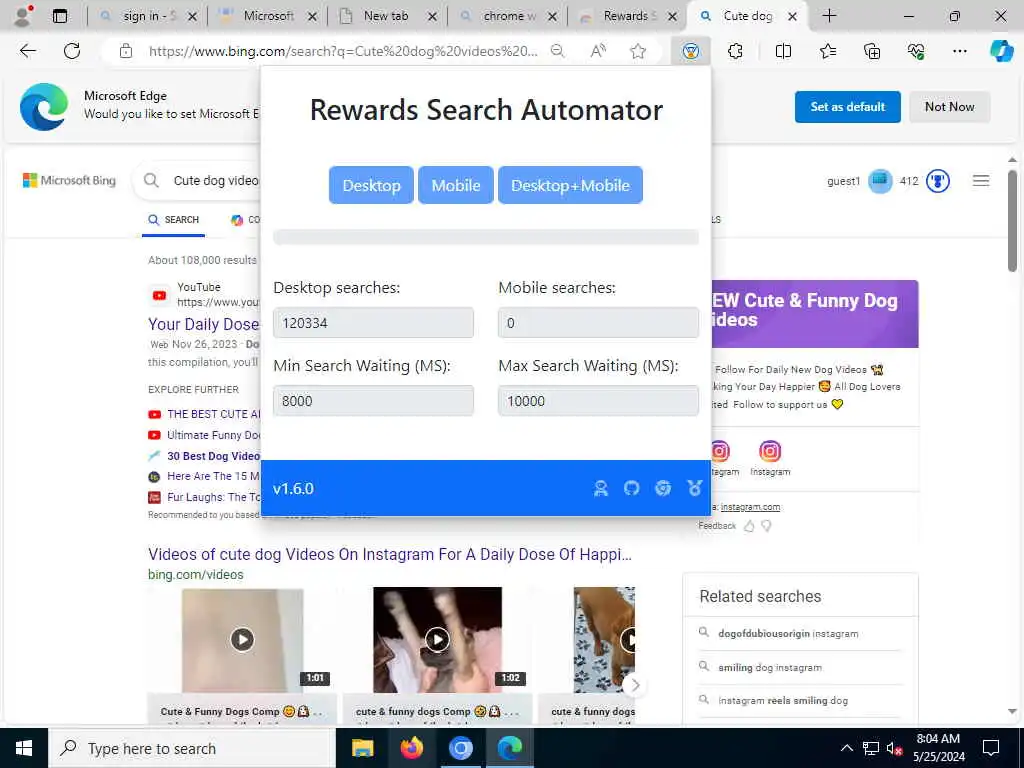Open Microsoft Bing home logo
This screenshot has height=768, width=1024.
(69, 180)
